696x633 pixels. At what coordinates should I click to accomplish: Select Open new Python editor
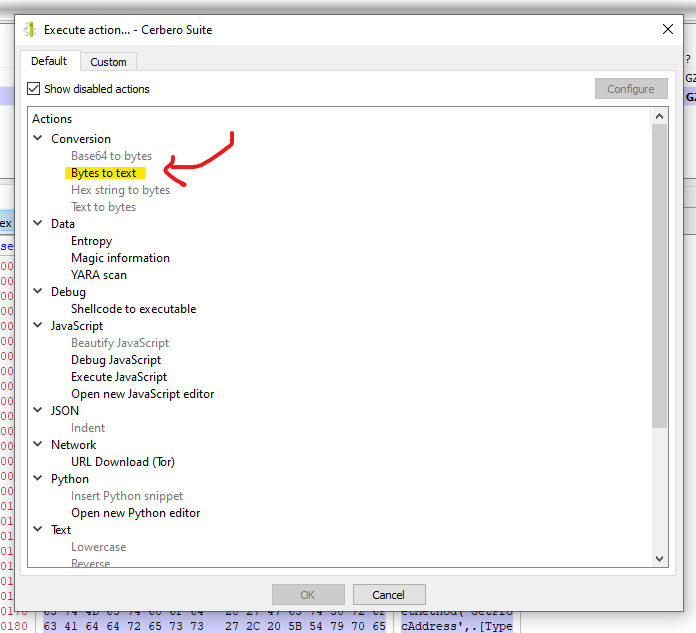pyautogui.click(x=135, y=513)
